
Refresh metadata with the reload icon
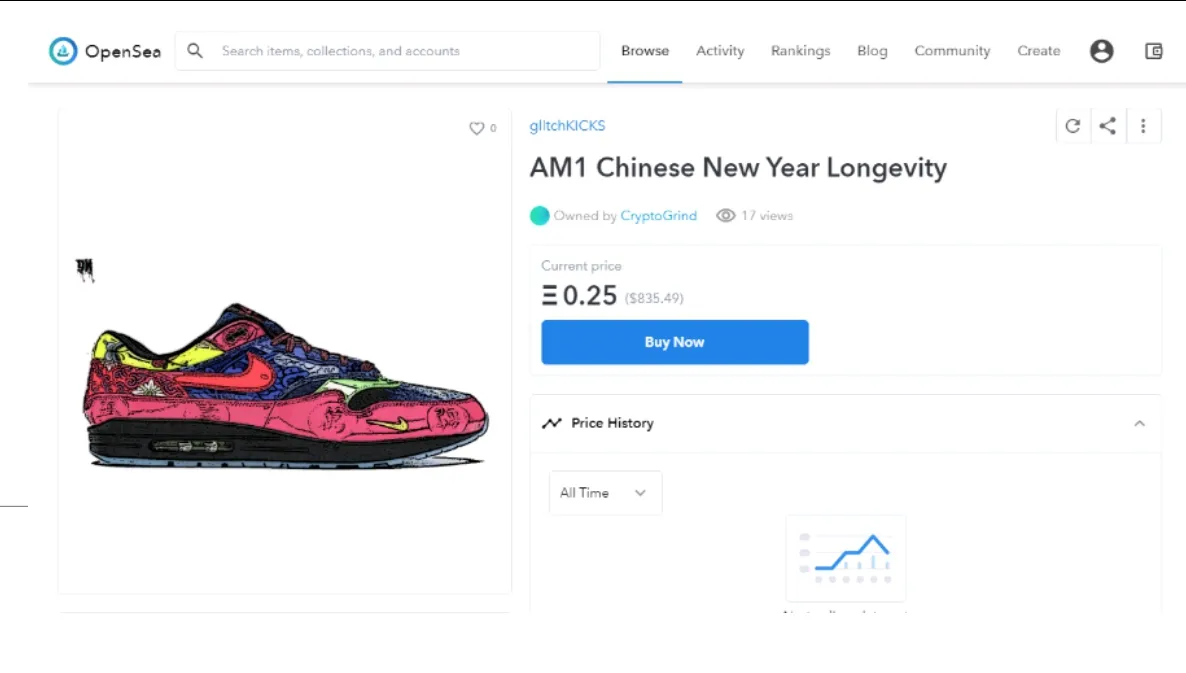pos(1073,126)
